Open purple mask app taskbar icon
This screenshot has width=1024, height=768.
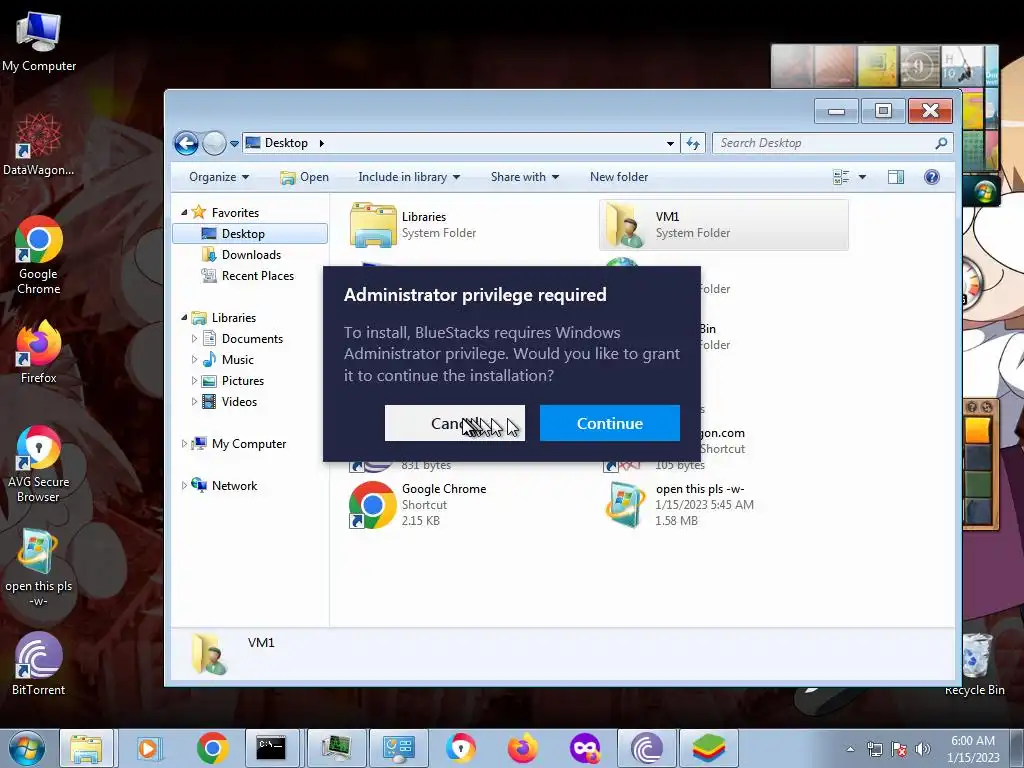pos(584,748)
